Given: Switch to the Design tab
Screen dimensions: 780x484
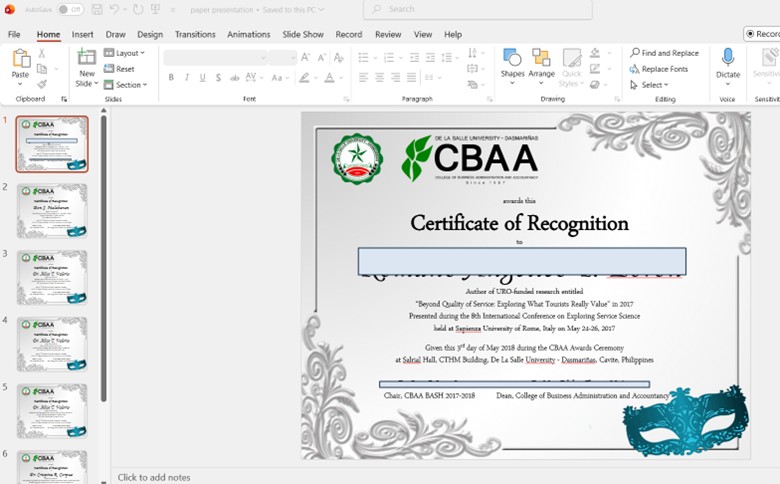Looking at the screenshot, I should tap(150, 34).
